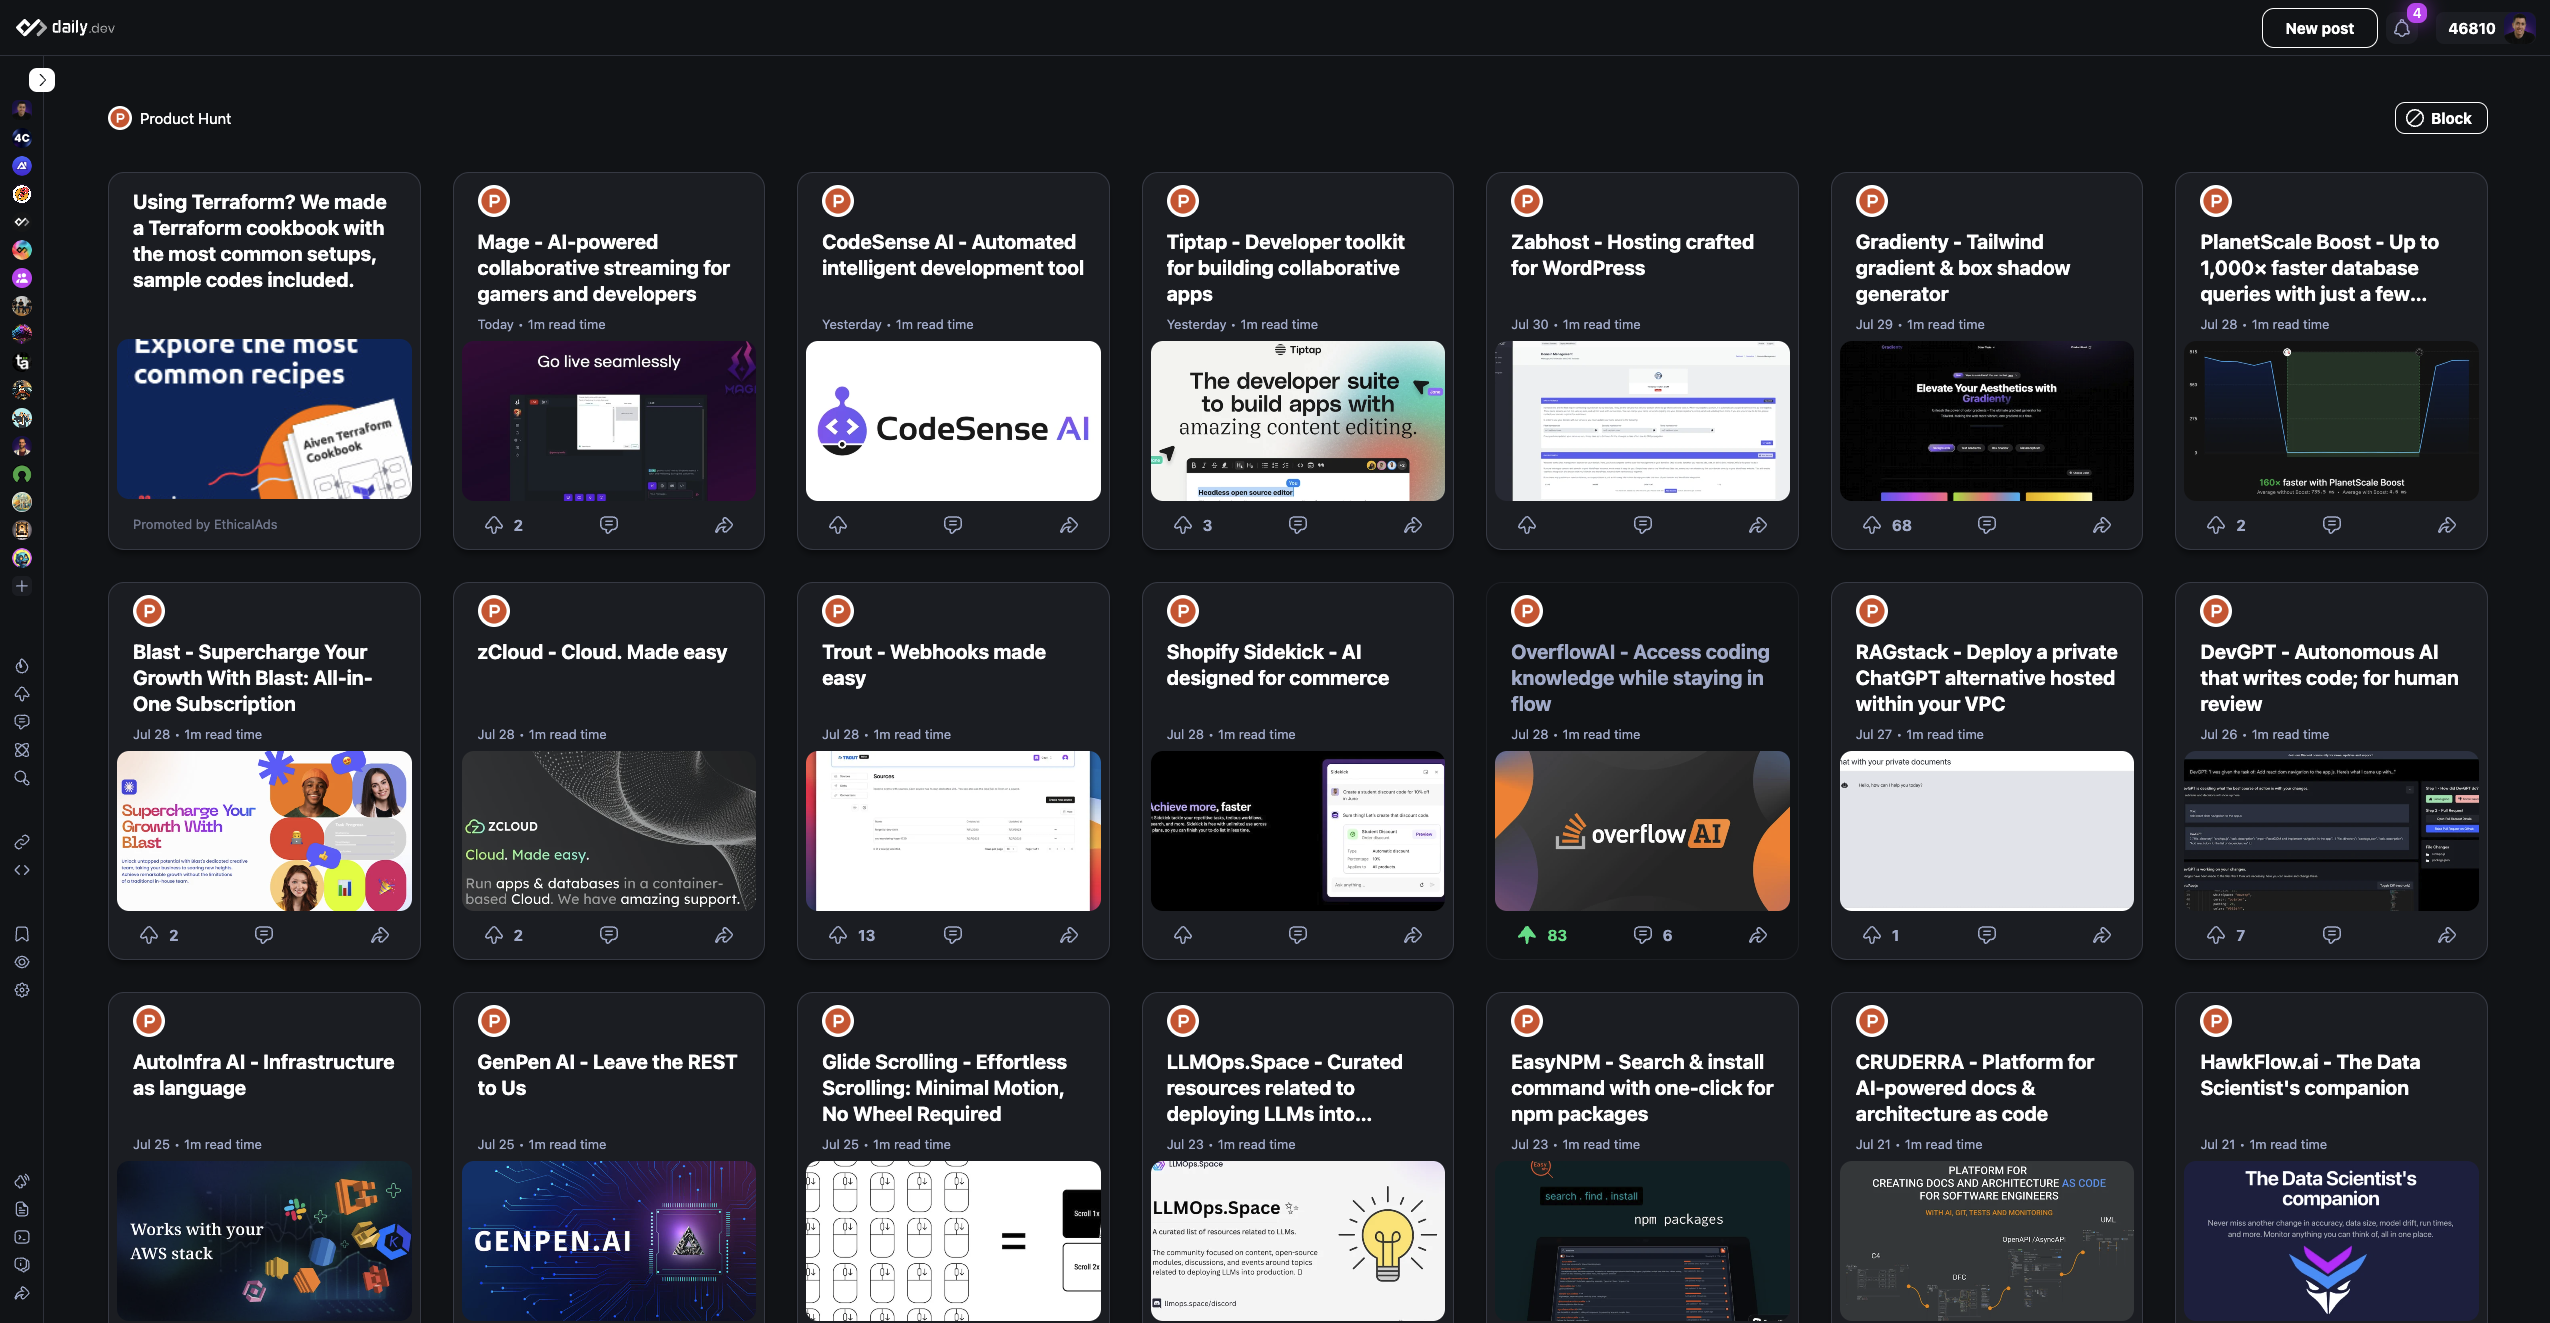
Task: Click the overflow AI post thumbnail
Action: tap(1642, 831)
